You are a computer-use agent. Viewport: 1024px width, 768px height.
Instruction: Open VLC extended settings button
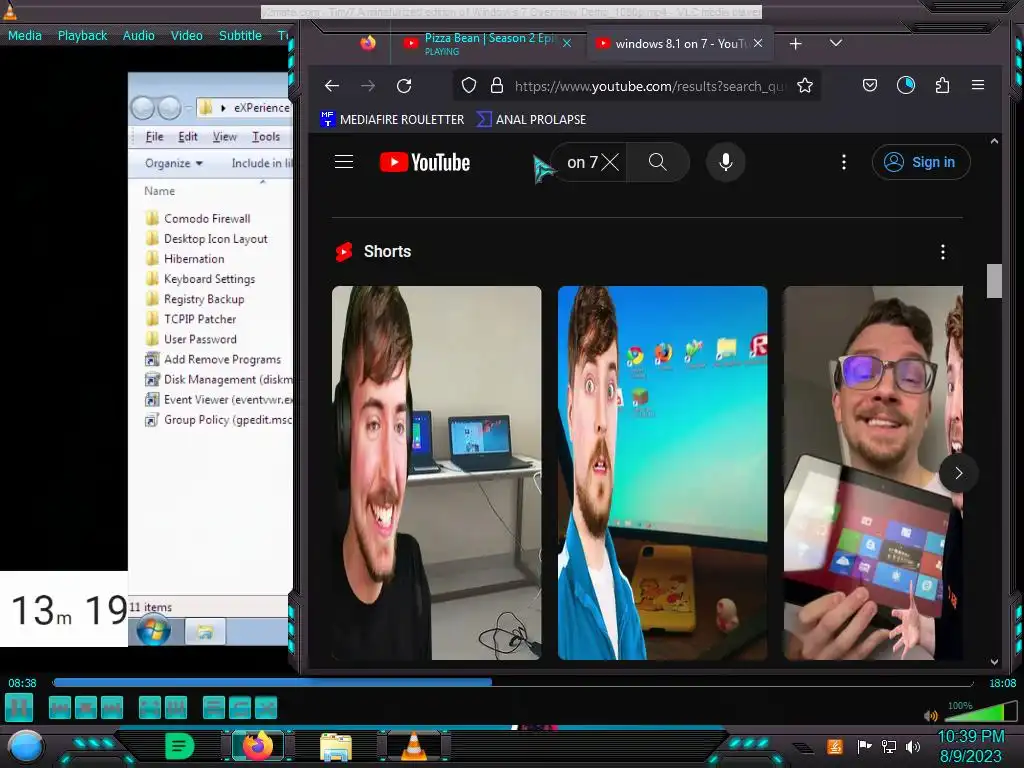point(176,708)
